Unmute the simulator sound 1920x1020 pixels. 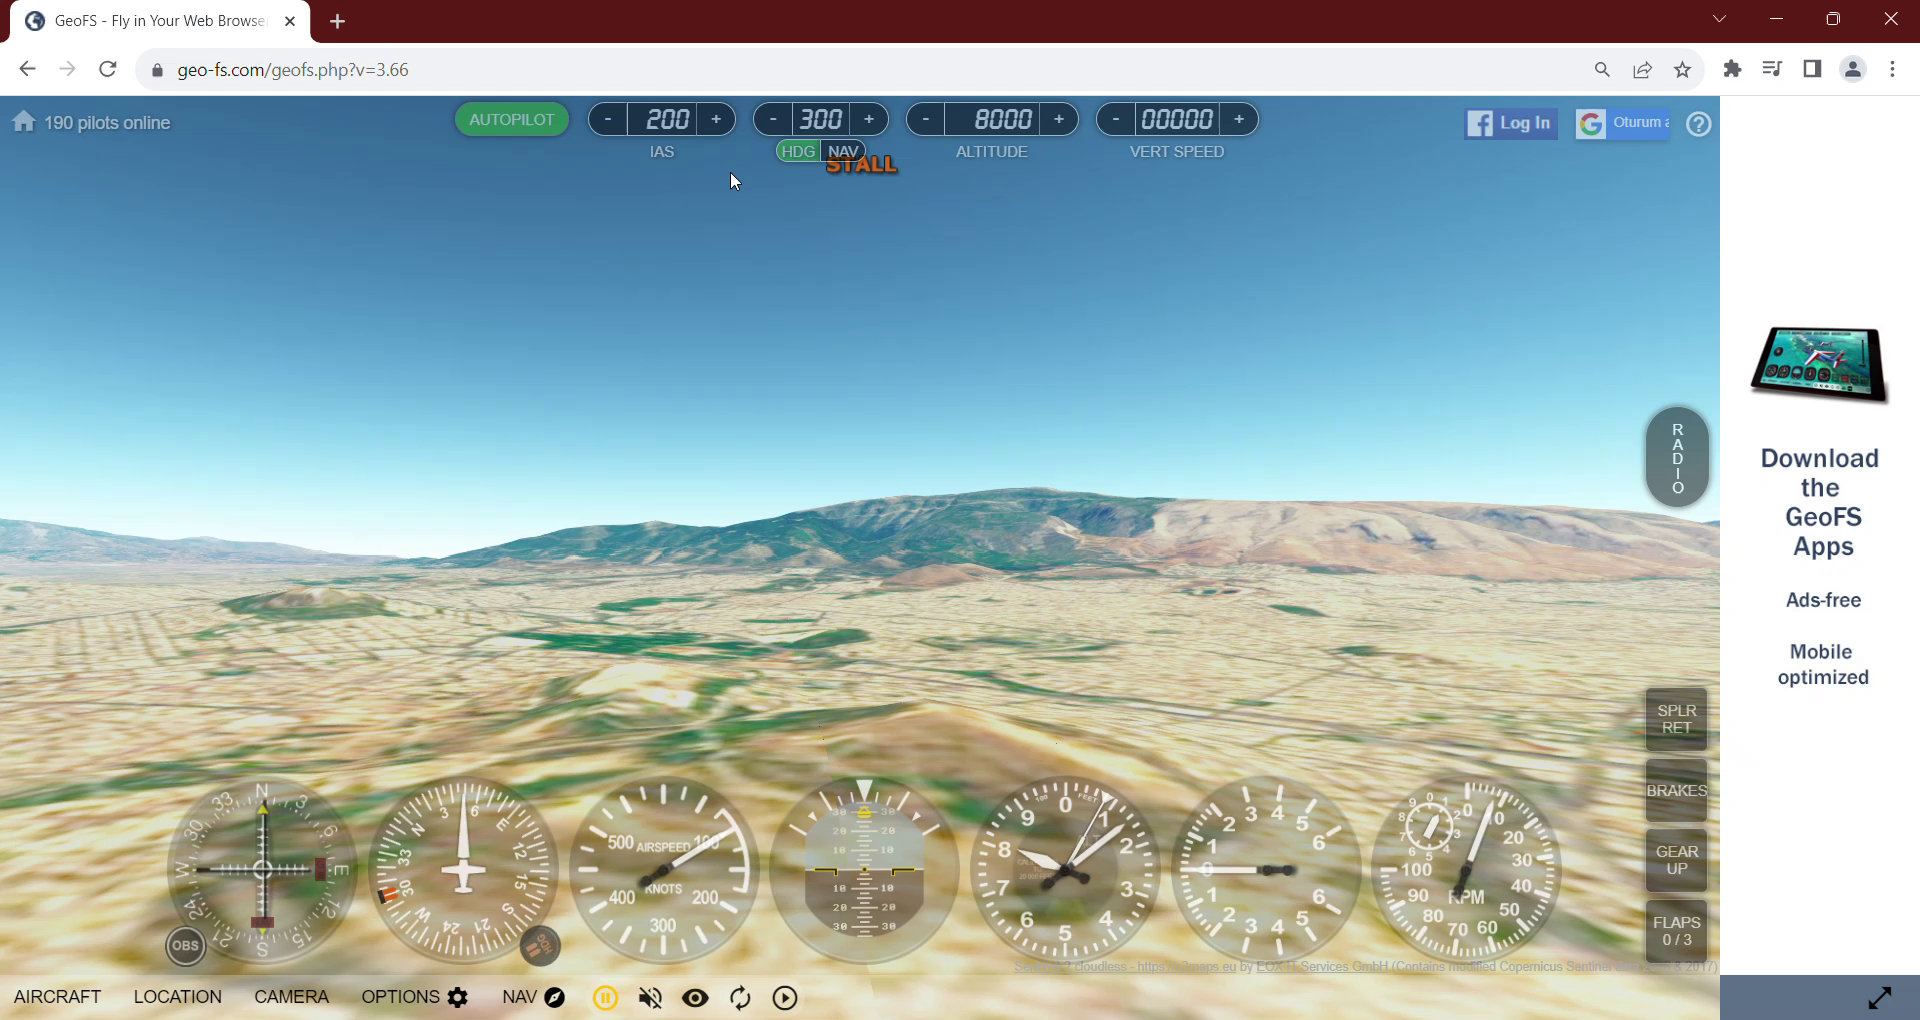tap(650, 998)
